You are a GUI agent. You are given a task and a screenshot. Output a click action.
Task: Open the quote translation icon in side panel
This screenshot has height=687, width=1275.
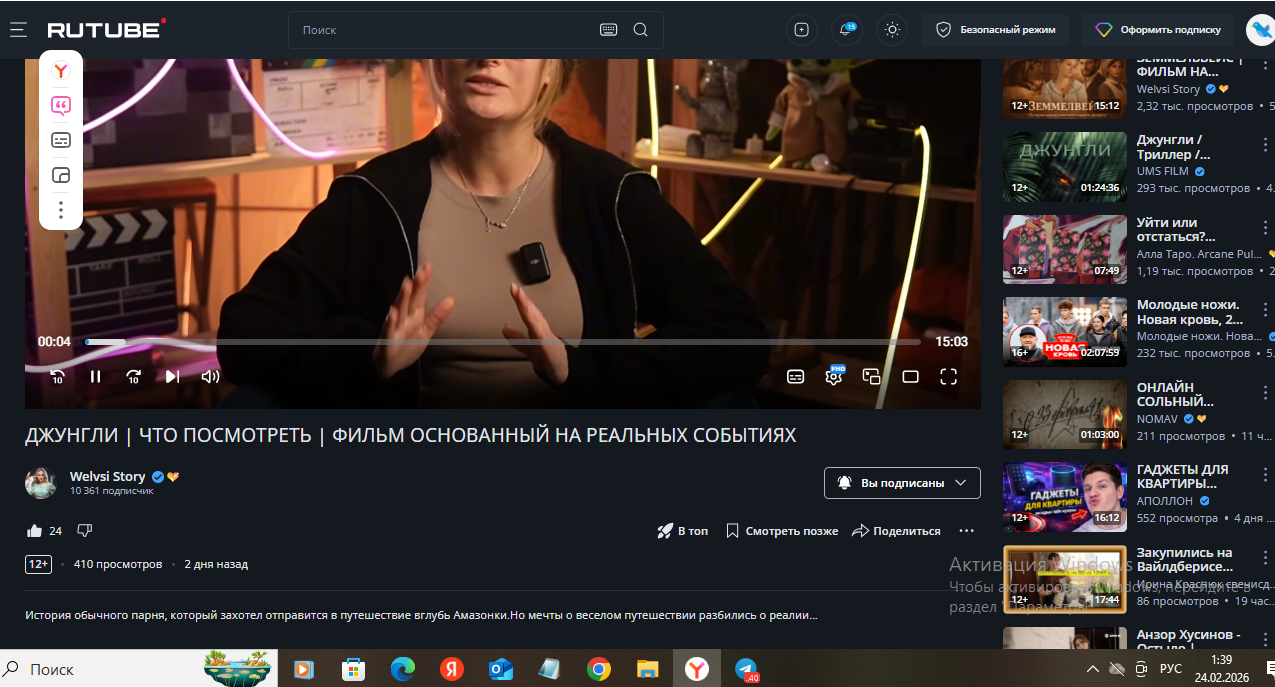61,106
